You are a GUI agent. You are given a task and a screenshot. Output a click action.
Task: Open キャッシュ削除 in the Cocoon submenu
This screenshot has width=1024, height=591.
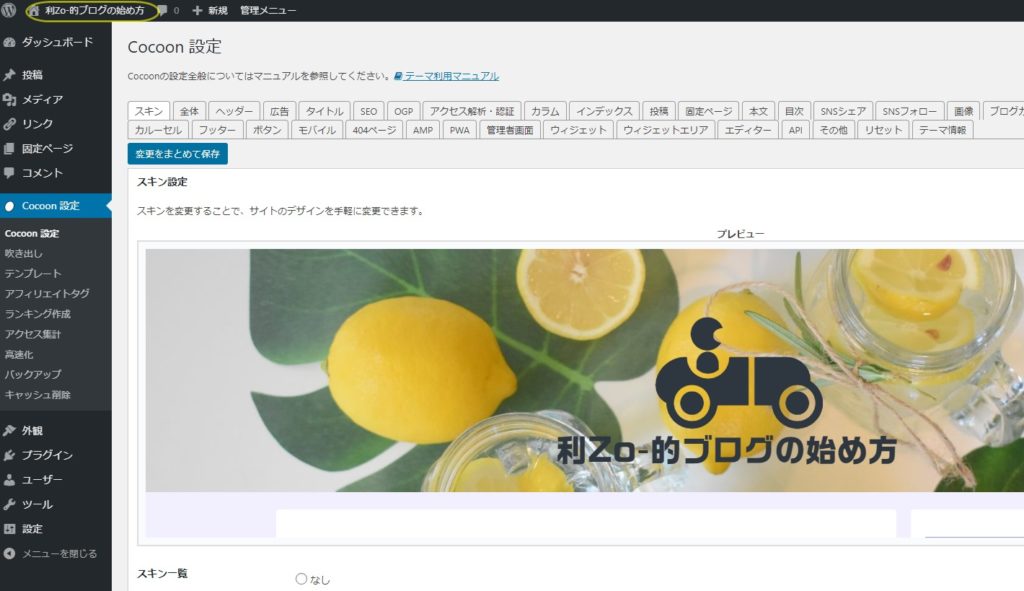37,394
